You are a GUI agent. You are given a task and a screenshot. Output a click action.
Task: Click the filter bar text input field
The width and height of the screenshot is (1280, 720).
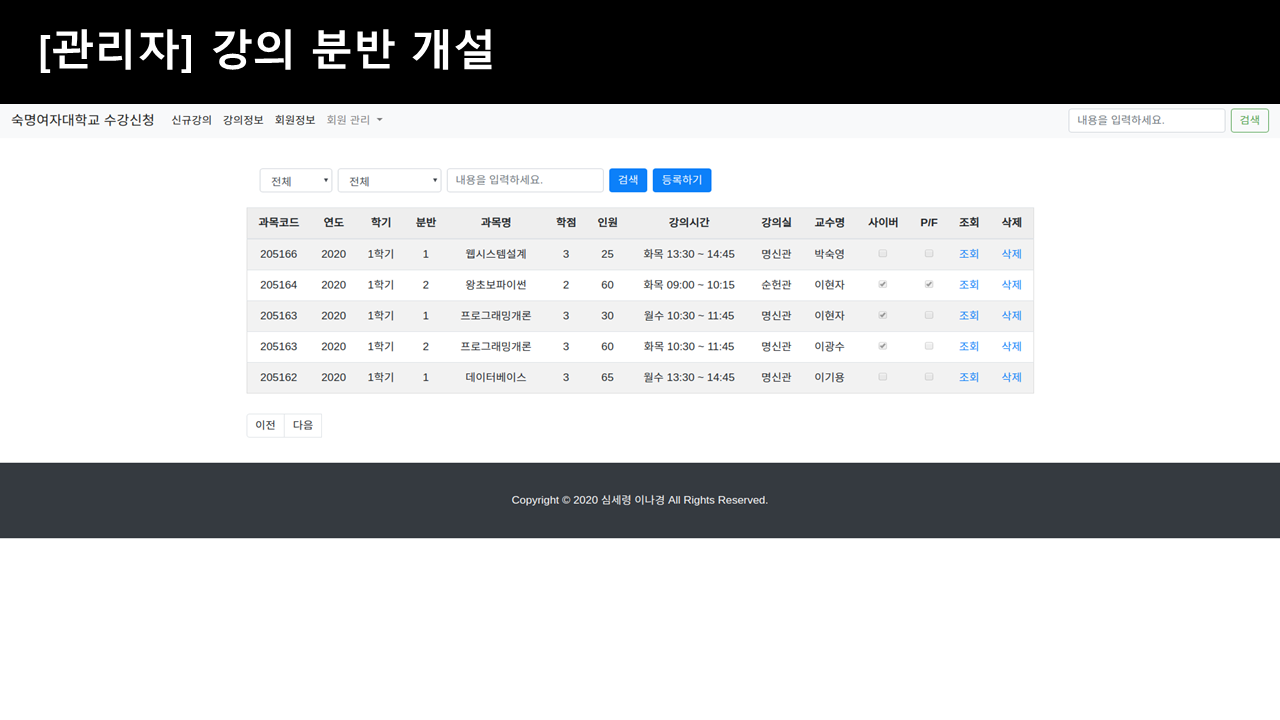click(x=525, y=180)
